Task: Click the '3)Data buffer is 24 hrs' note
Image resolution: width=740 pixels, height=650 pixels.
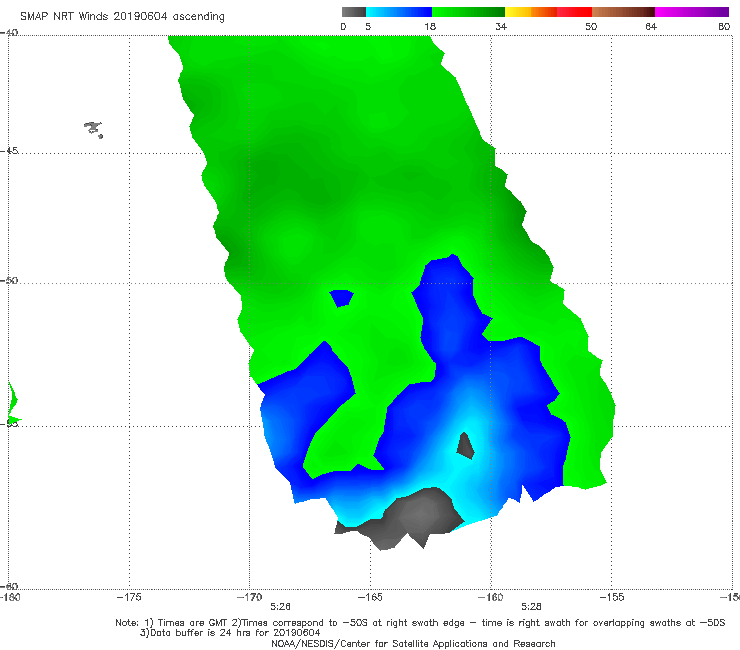Action: pos(230,633)
